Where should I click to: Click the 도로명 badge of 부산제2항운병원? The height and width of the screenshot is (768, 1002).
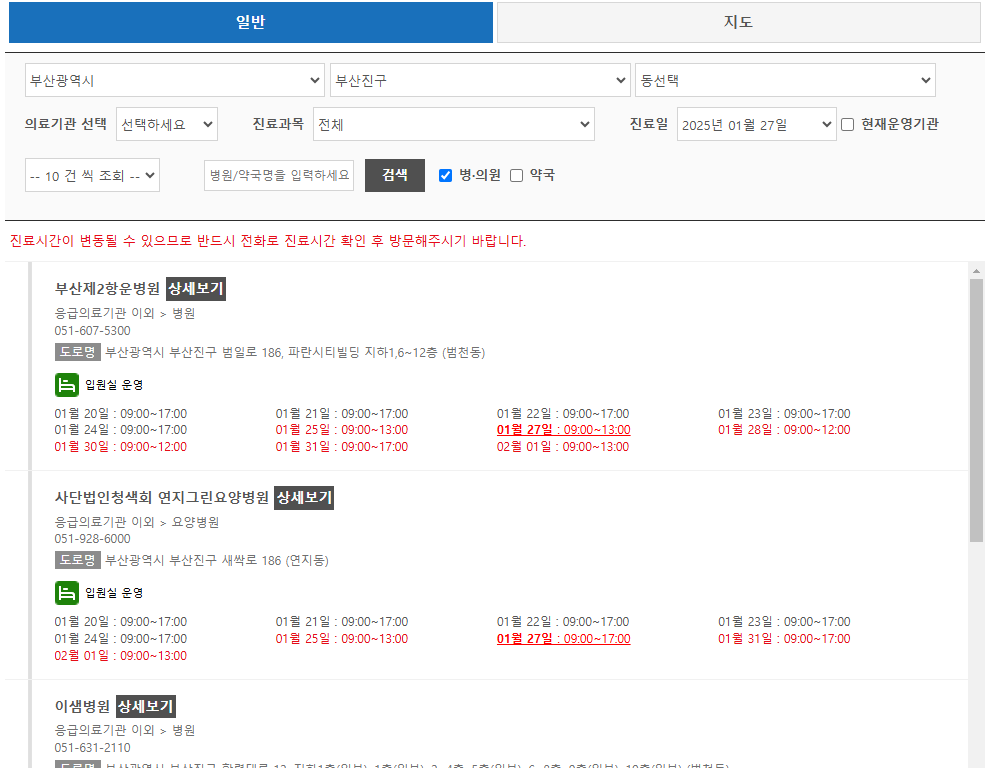[77, 352]
